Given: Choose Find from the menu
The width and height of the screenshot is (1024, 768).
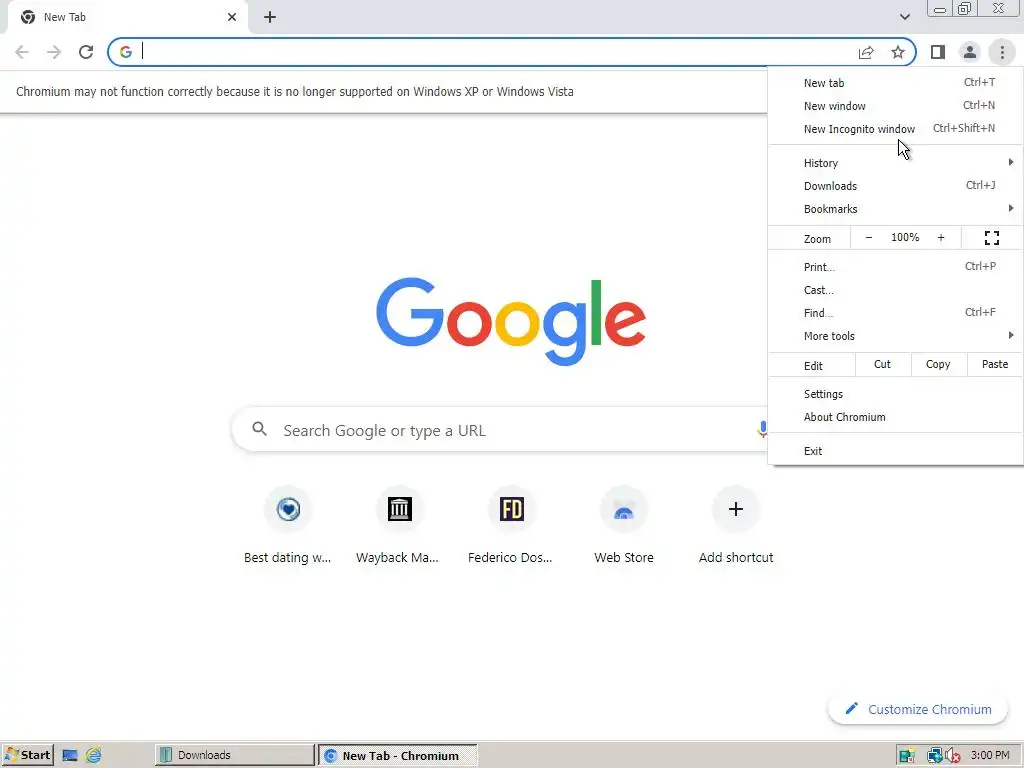Looking at the screenshot, I should [x=895, y=313].
